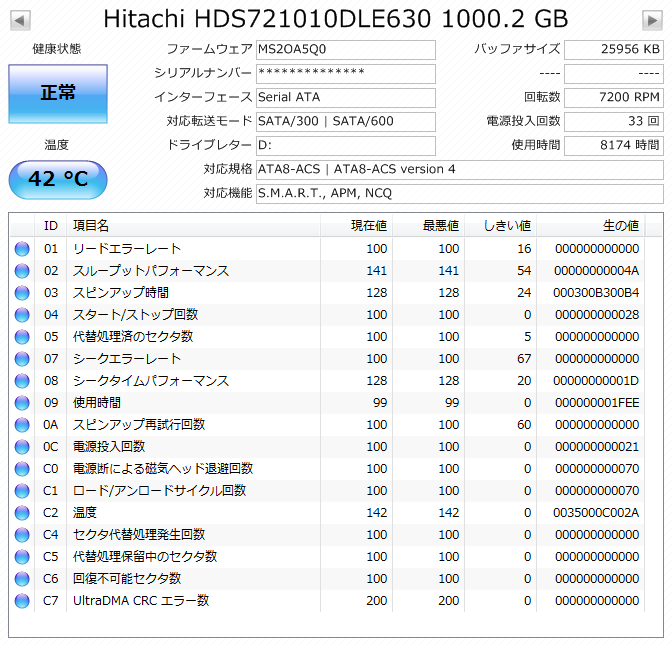Go to previous disk with left arrow

coord(20,20)
